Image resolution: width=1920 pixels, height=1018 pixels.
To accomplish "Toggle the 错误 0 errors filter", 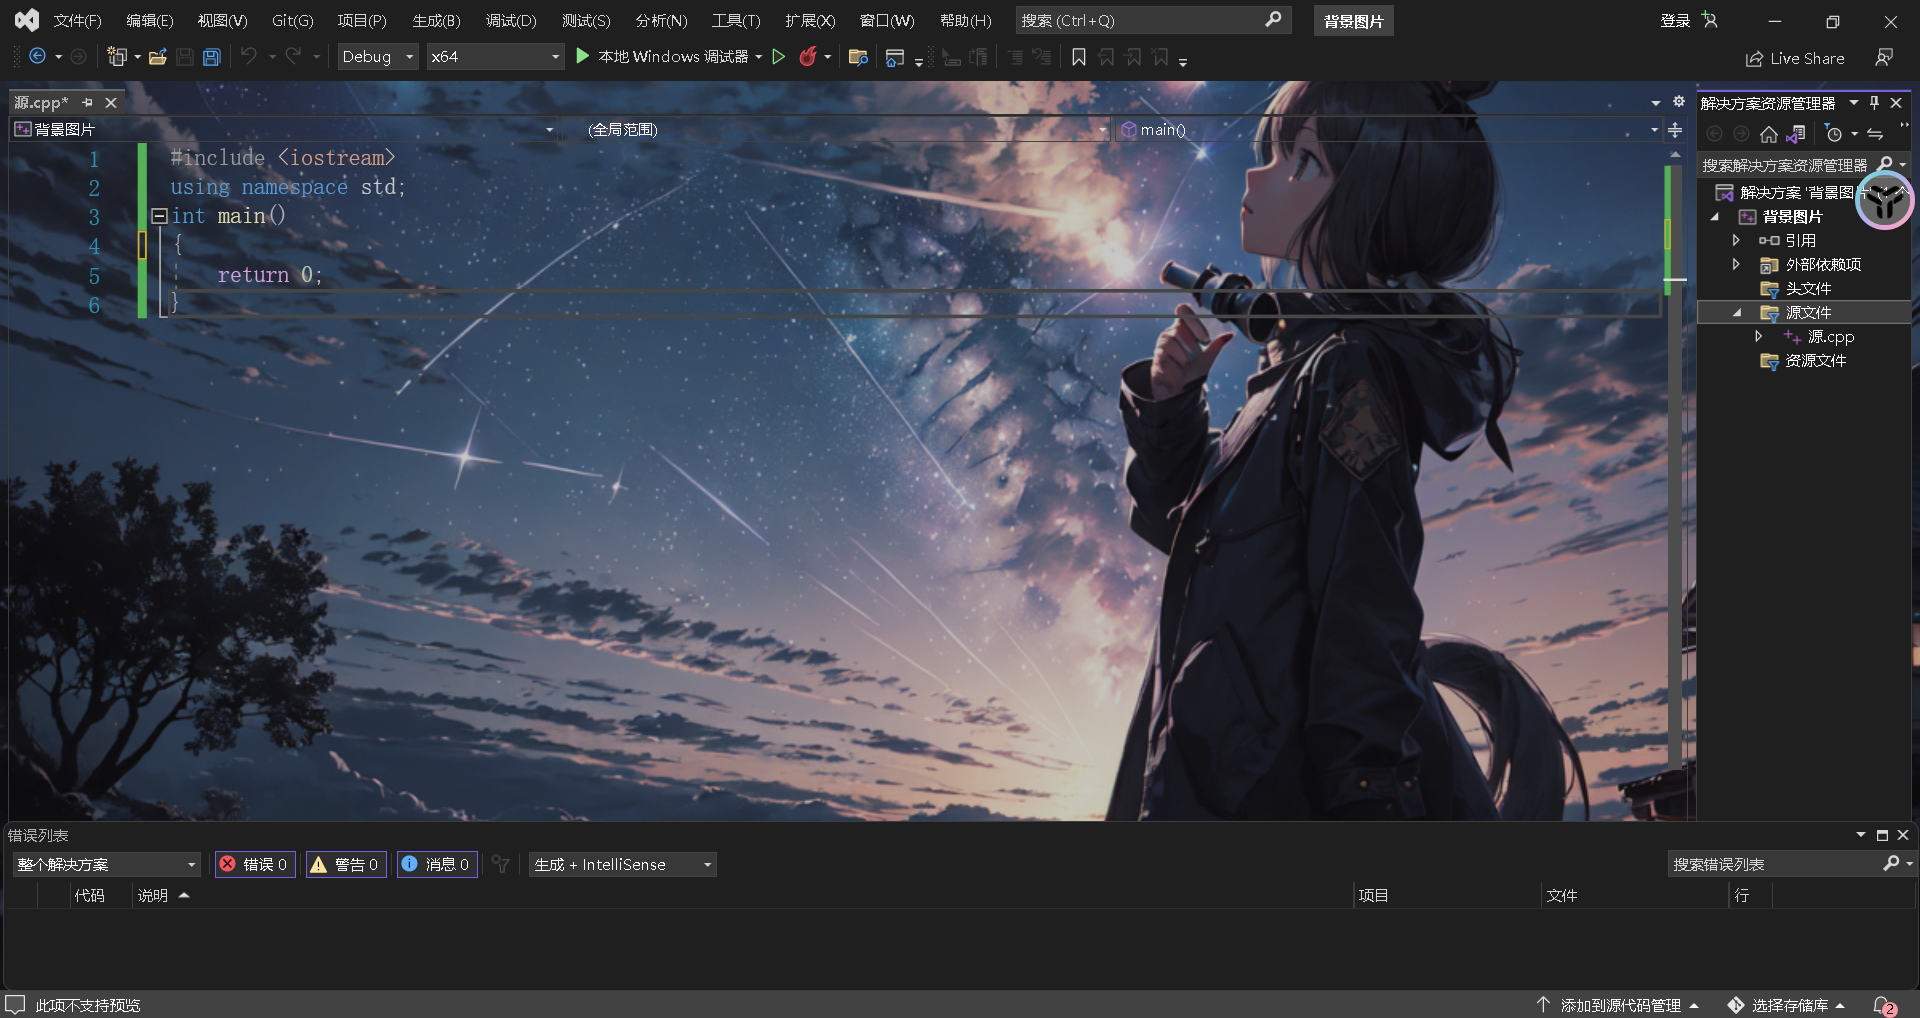I will (254, 865).
